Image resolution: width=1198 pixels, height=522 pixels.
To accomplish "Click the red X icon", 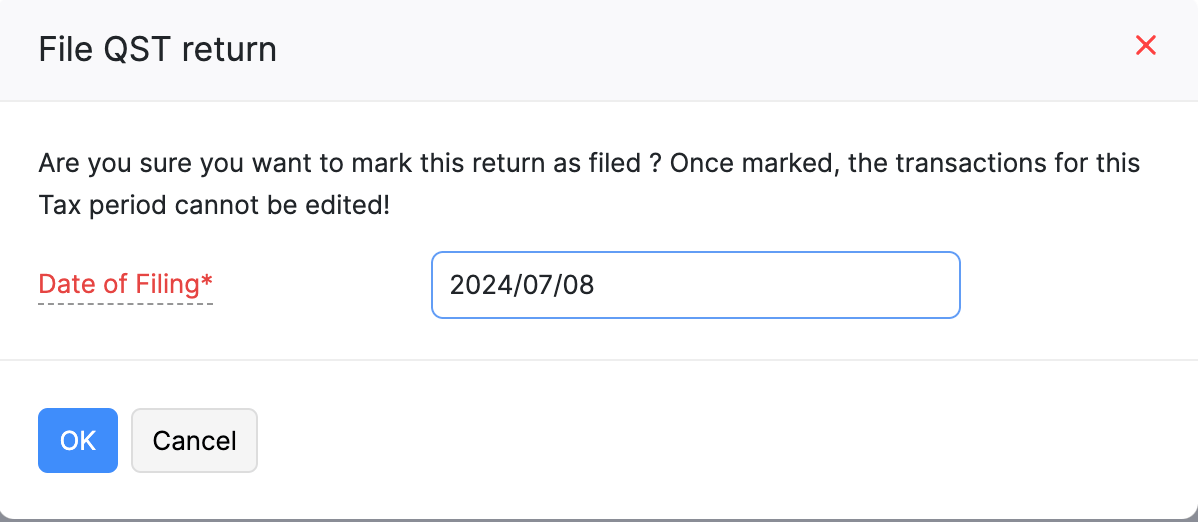I will point(1145,45).
